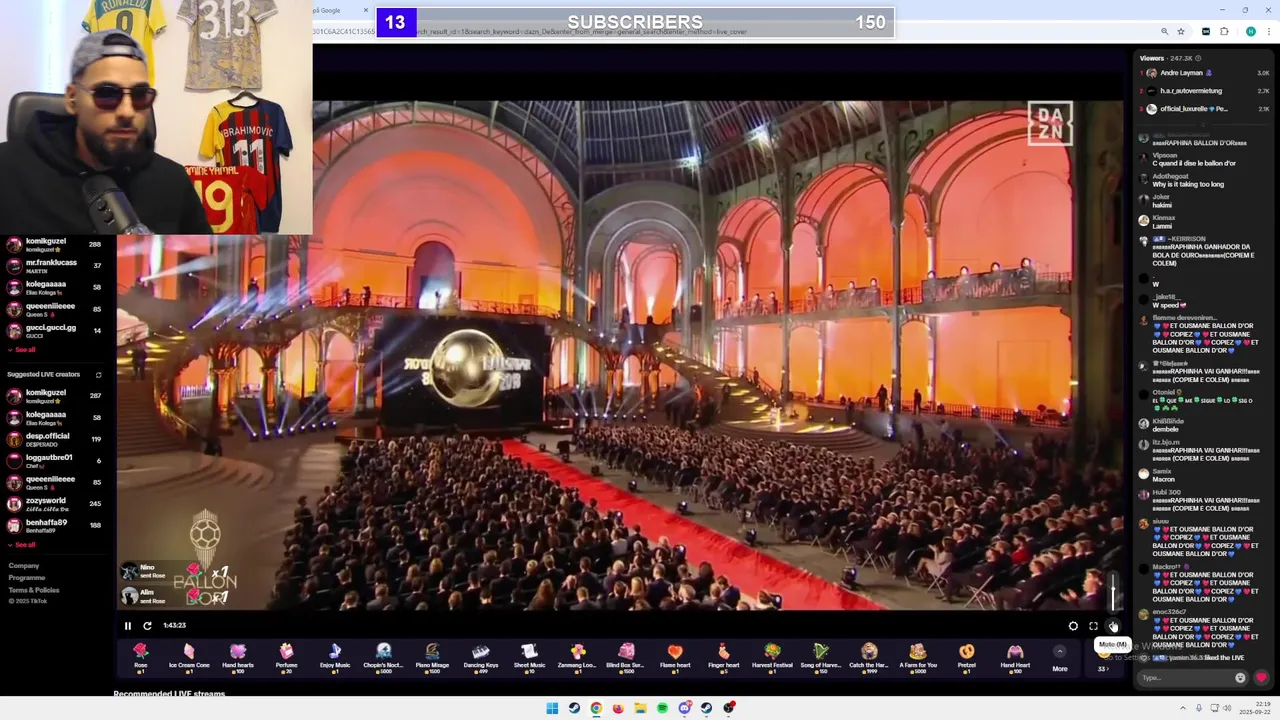1280x720 pixels.
Task: Mute the stream with speaker icon
Action: 1113,626
